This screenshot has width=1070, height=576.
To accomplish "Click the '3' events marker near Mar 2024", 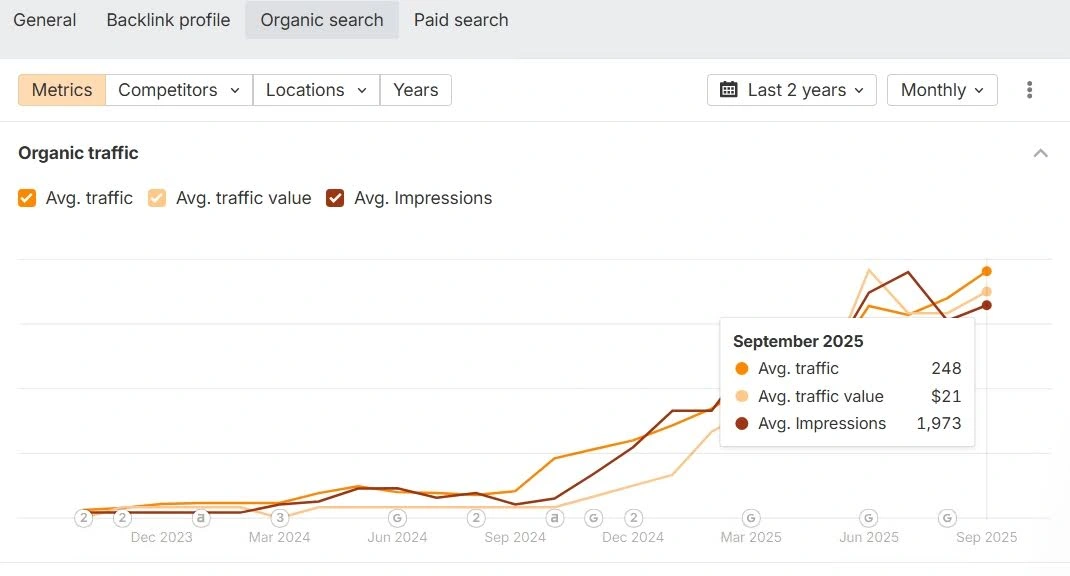I will click(280, 518).
